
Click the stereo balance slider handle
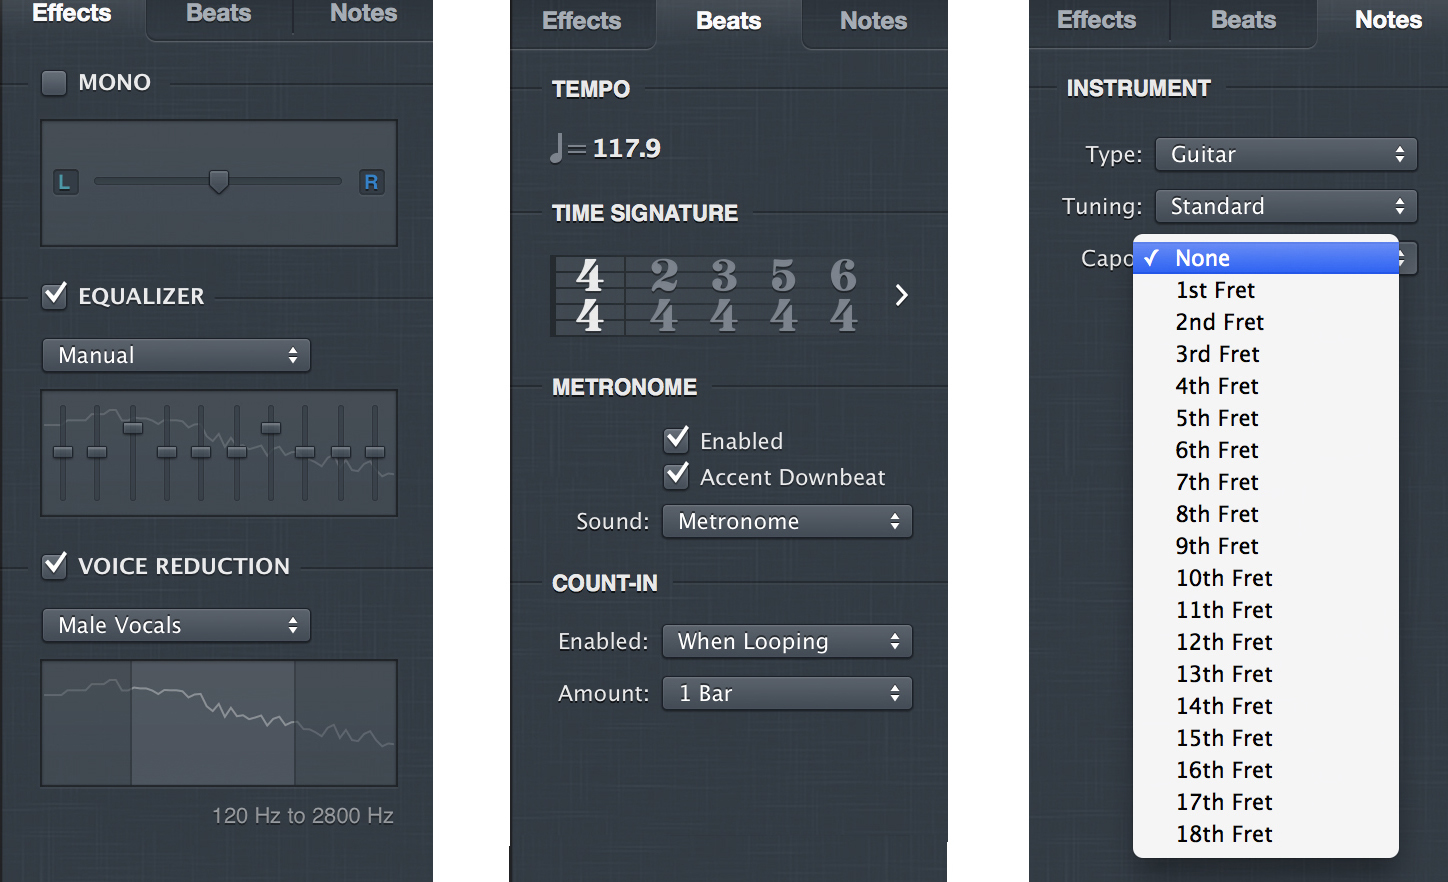[x=220, y=181]
